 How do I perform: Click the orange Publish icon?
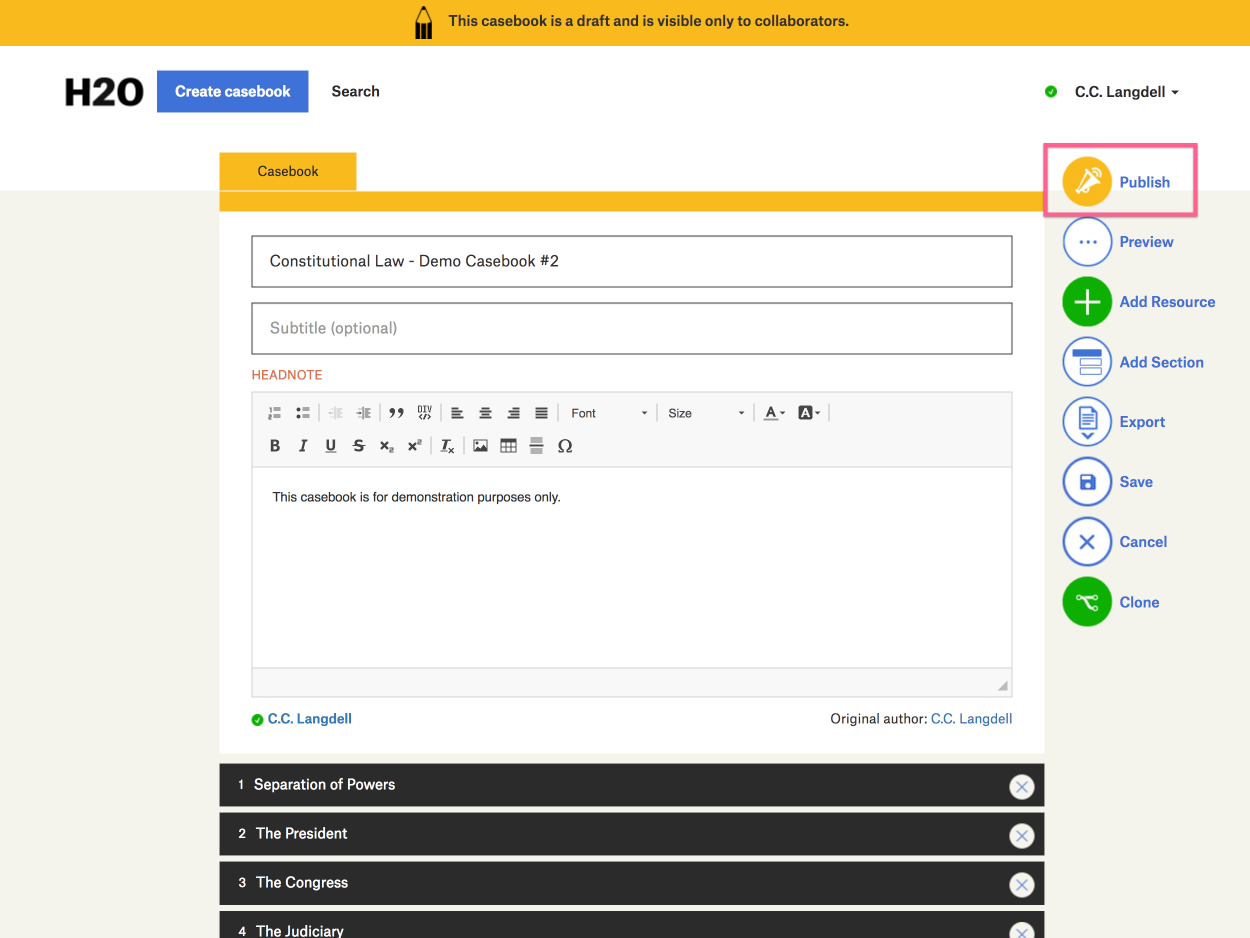(1087, 182)
